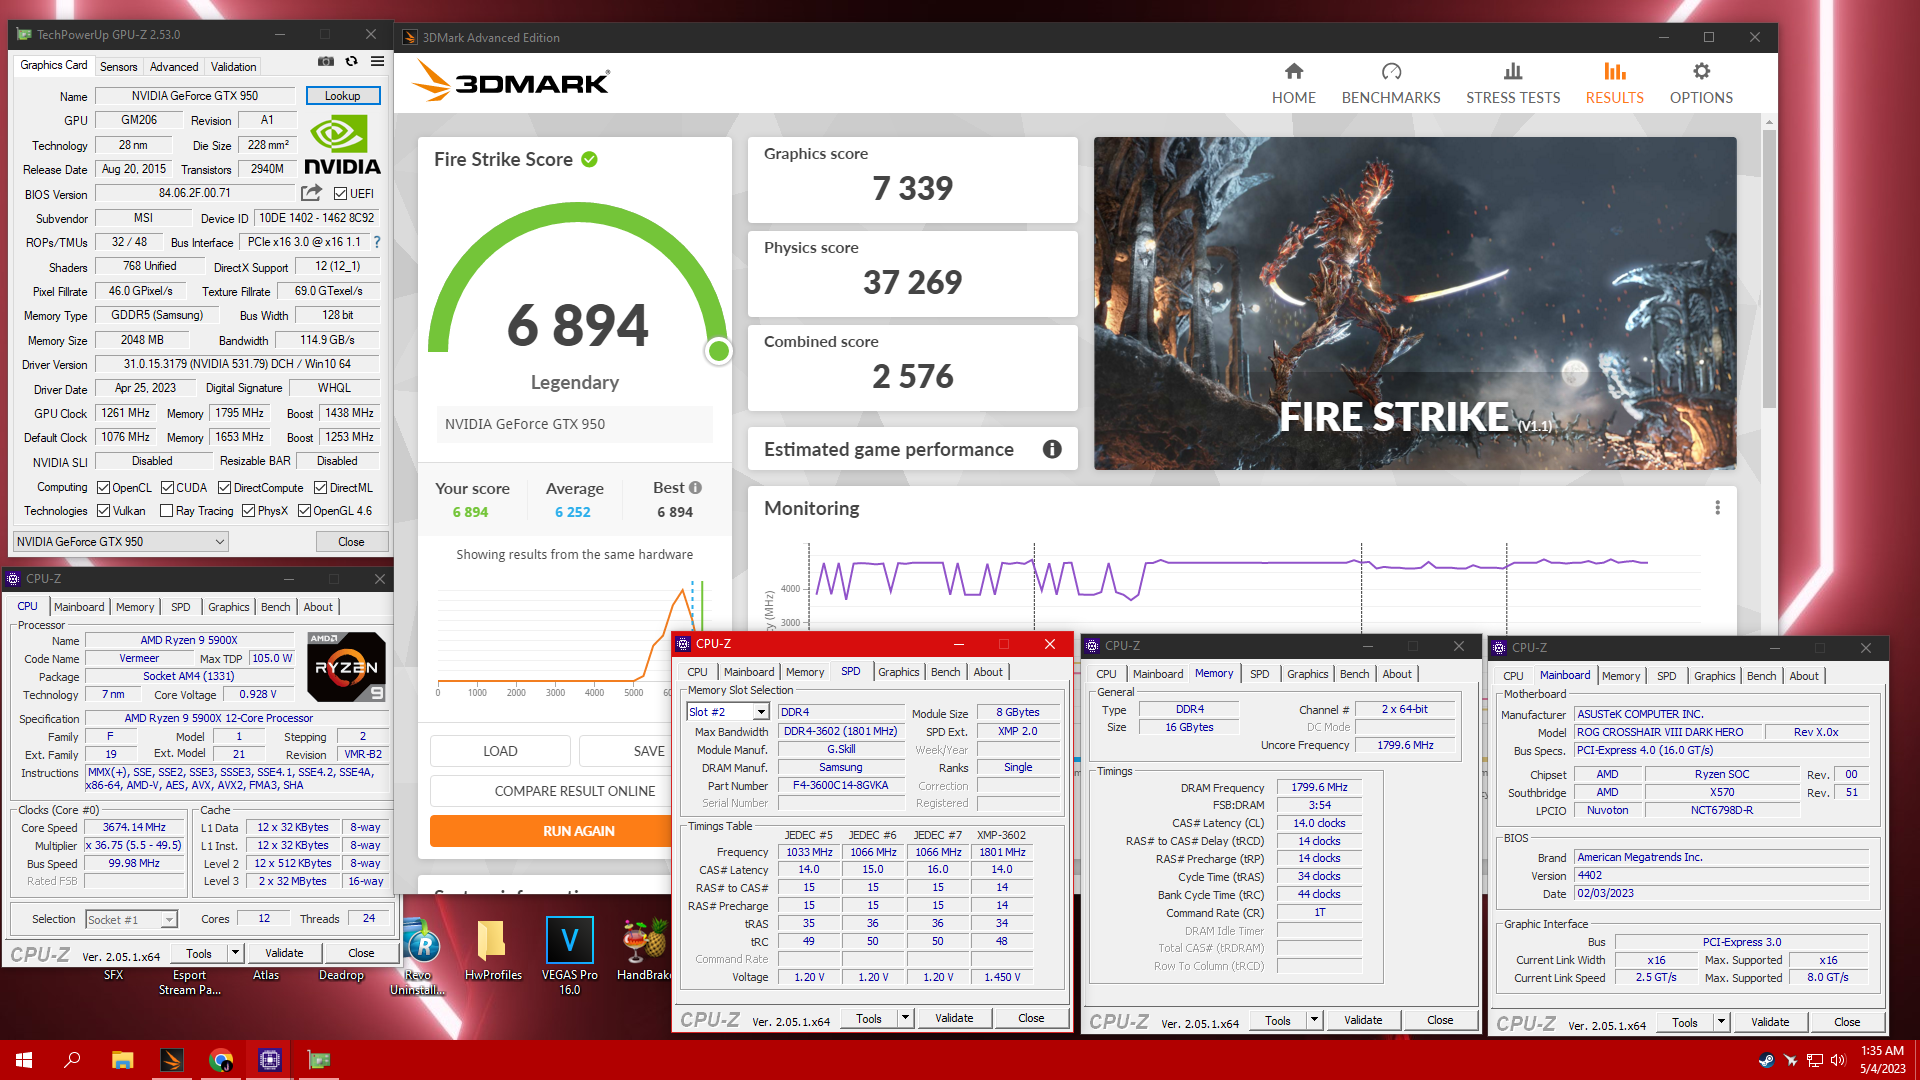Open taskbar search magnifier

point(72,1060)
